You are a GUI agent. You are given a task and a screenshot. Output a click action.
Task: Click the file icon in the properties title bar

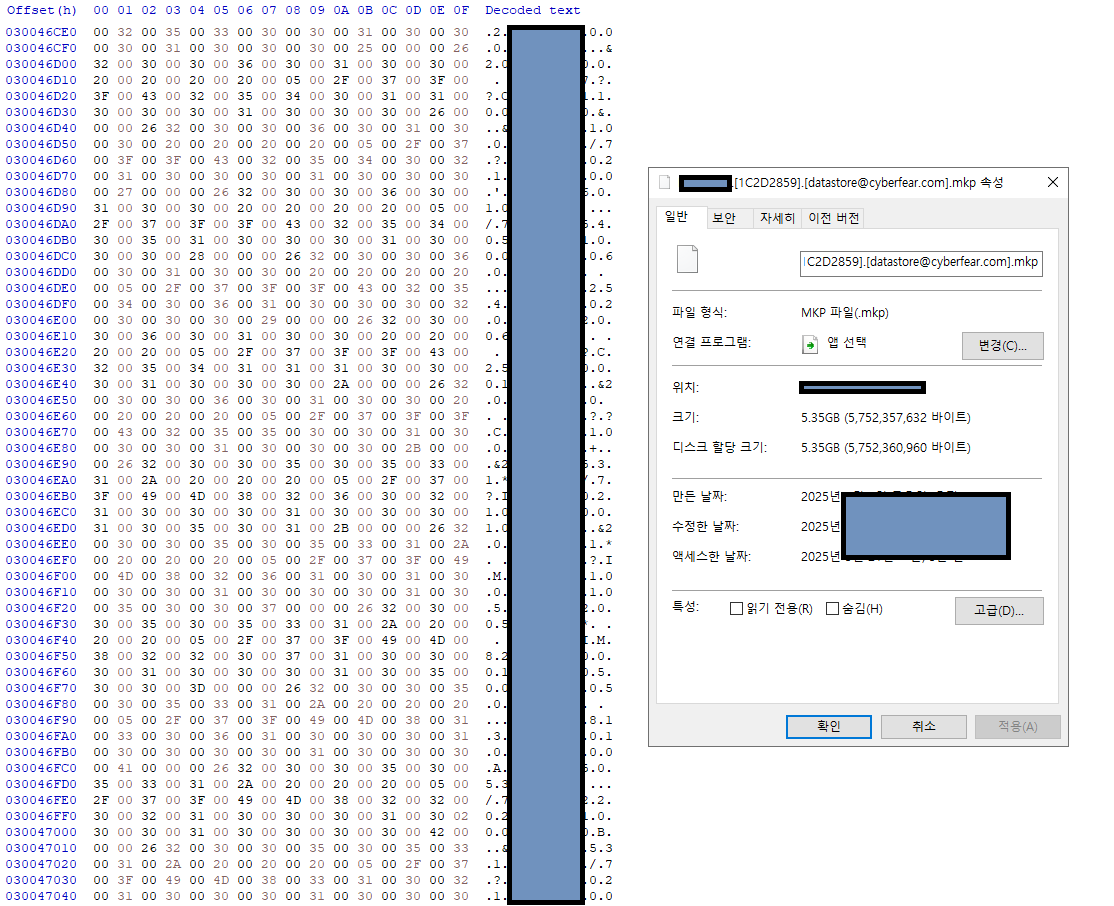[x=665, y=183]
